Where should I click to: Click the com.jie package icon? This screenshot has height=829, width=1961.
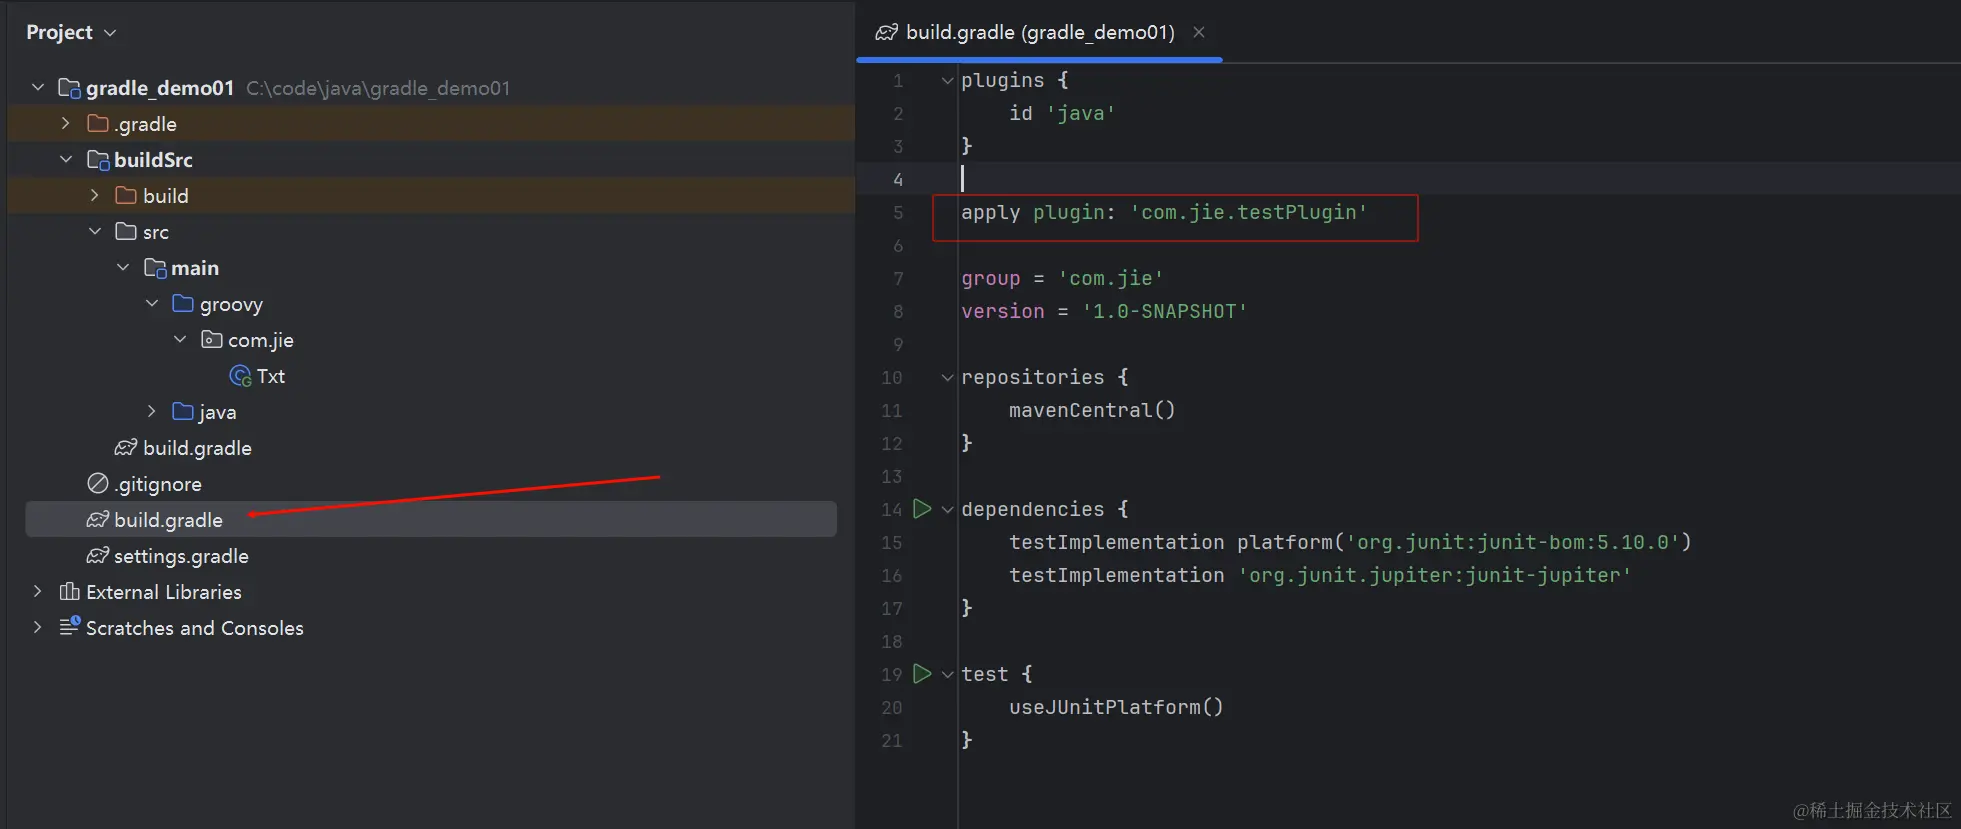coord(211,340)
